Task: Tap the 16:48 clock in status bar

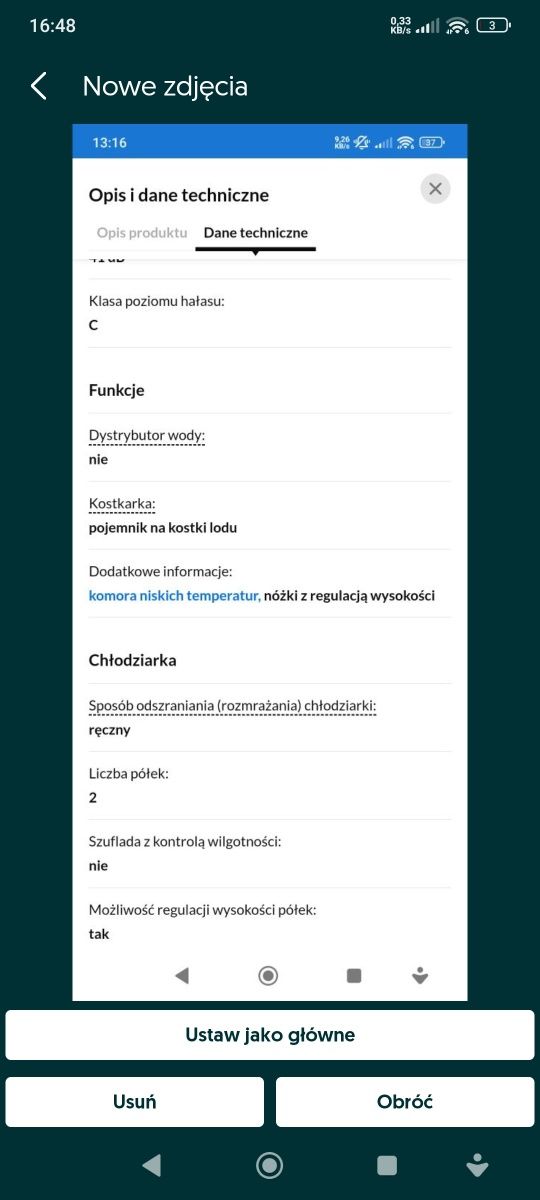Action: tap(52, 26)
